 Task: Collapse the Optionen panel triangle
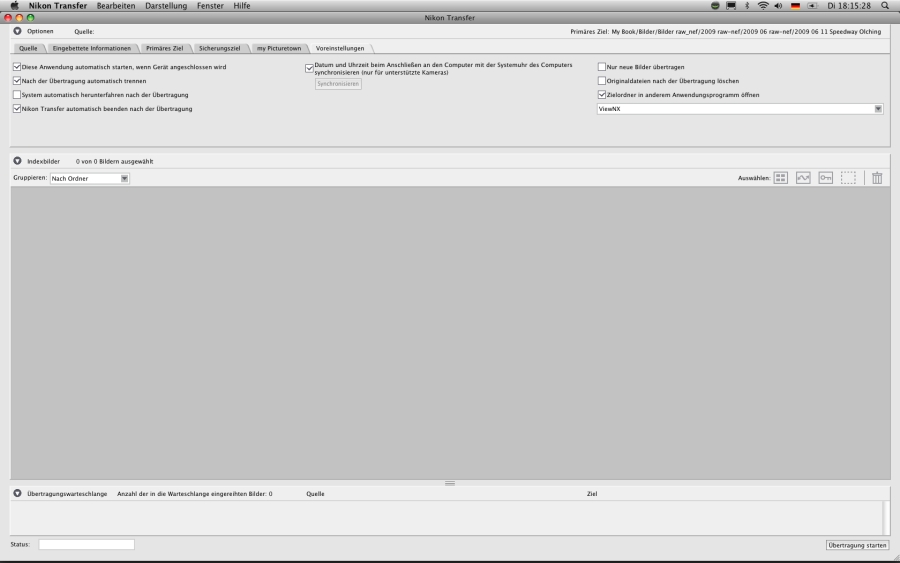pyautogui.click(x=17, y=31)
